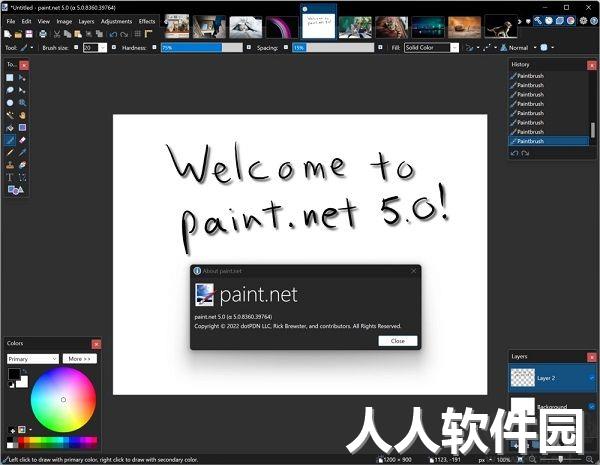The width and height of the screenshot is (600, 465).
Task: Toggle Tools window visibility icon top right
Action: [538, 21]
